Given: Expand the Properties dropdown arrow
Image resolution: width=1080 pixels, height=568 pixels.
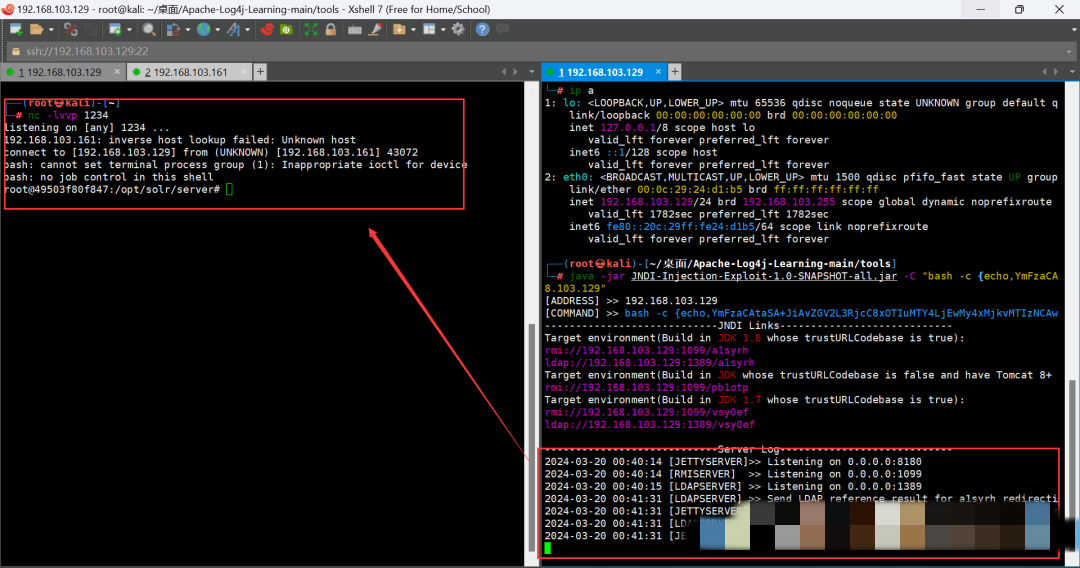Looking at the screenshot, I should click(129, 30).
